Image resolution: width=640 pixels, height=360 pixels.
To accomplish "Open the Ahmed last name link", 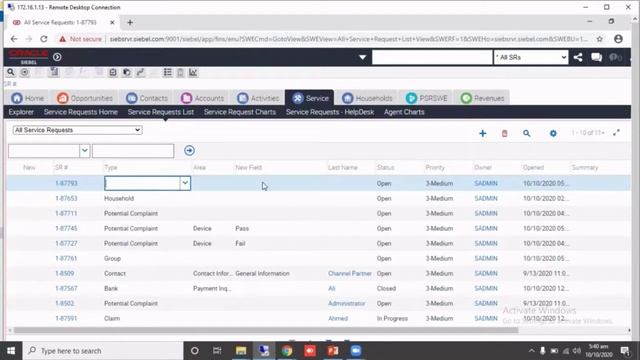I will (x=338, y=318).
